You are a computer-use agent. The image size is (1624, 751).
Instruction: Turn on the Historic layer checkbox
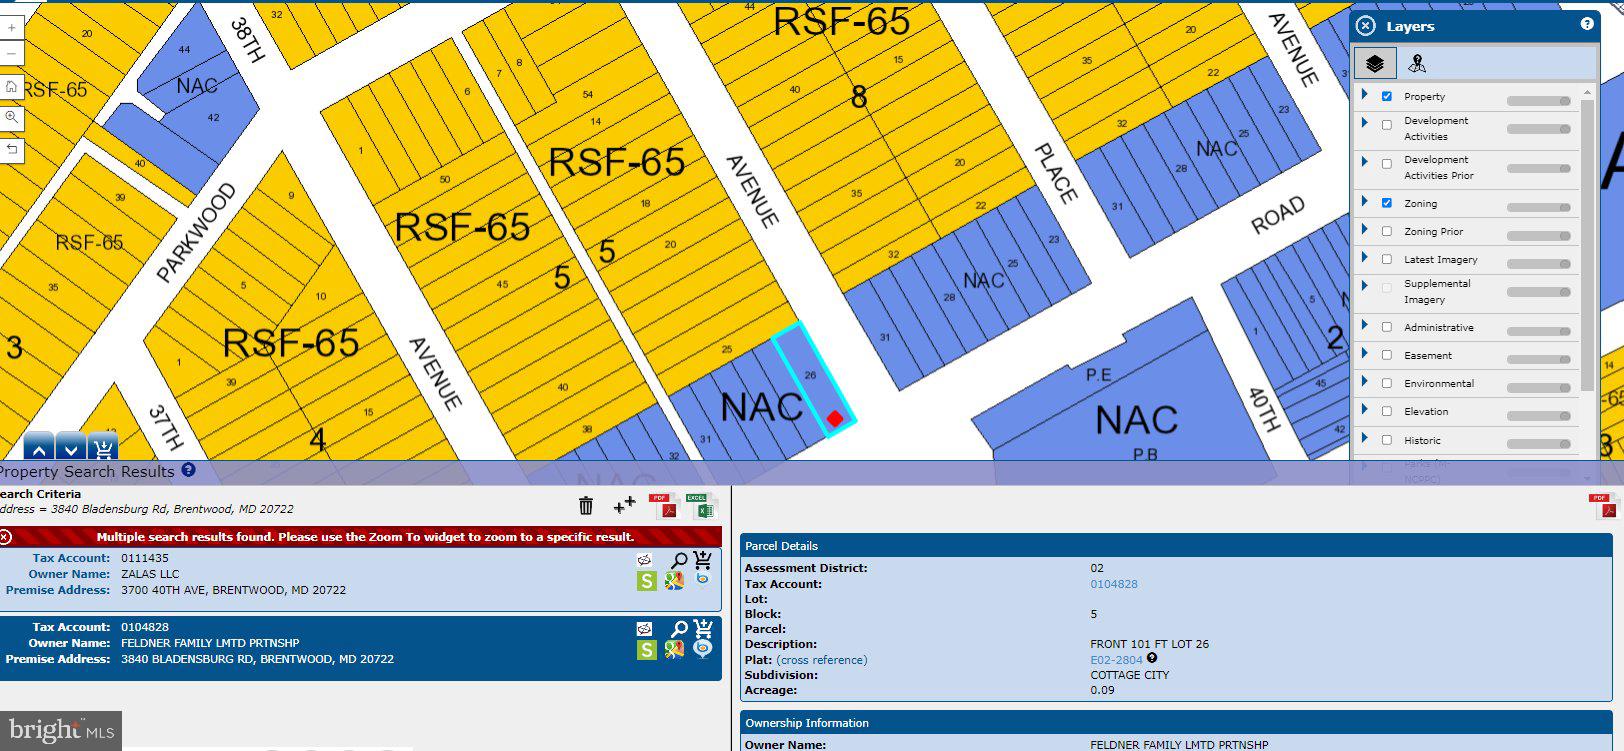(x=1387, y=440)
